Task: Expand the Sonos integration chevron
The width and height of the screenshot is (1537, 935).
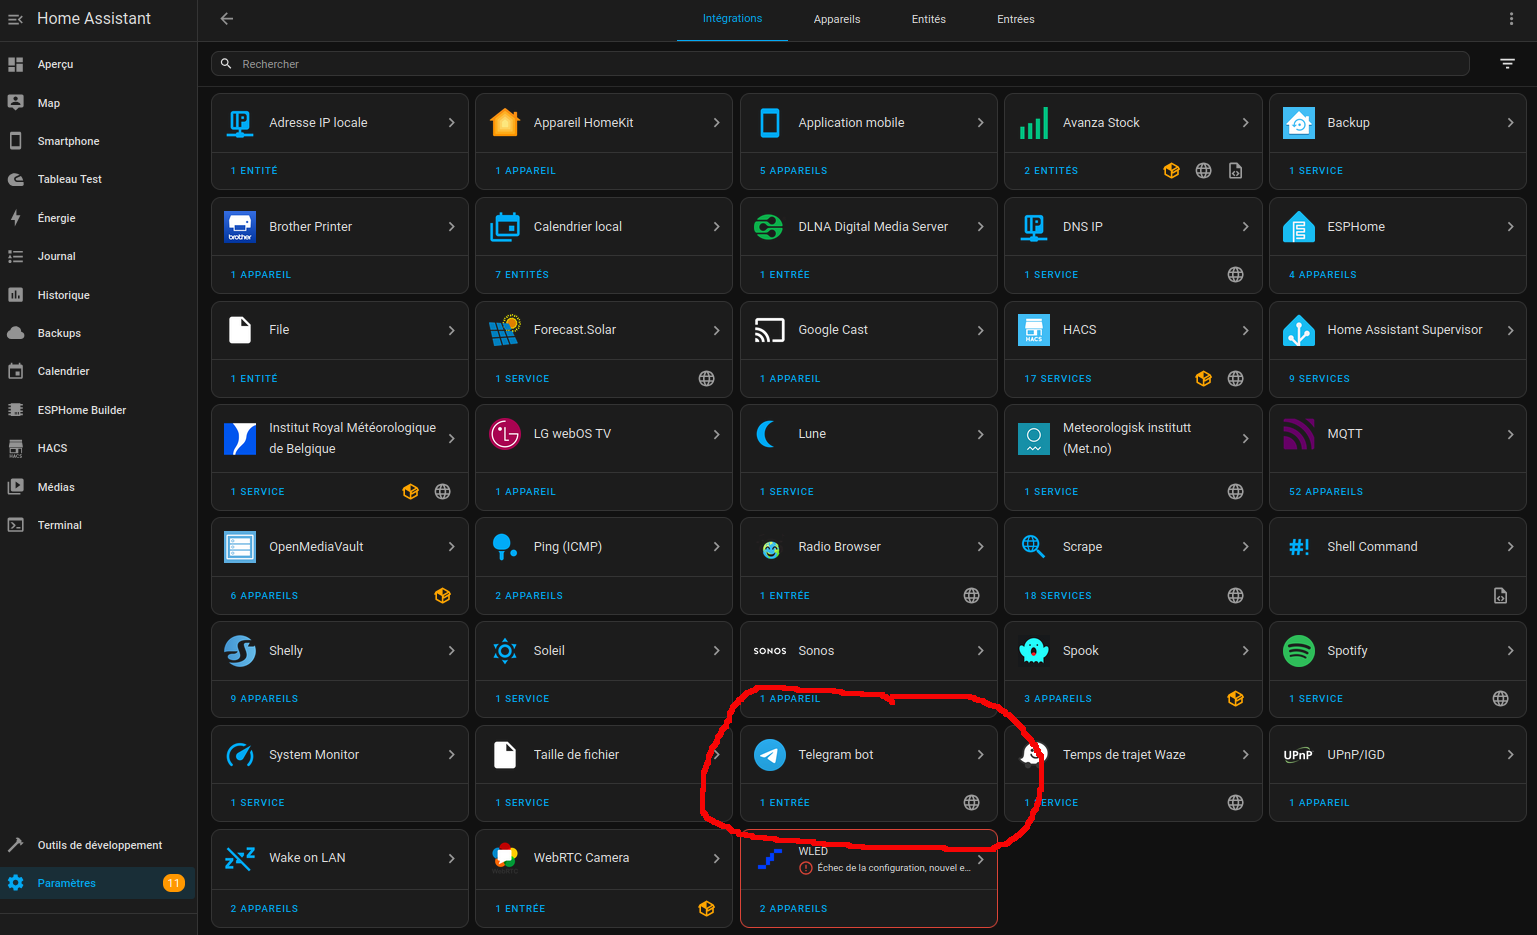Action: click(x=980, y=651)
